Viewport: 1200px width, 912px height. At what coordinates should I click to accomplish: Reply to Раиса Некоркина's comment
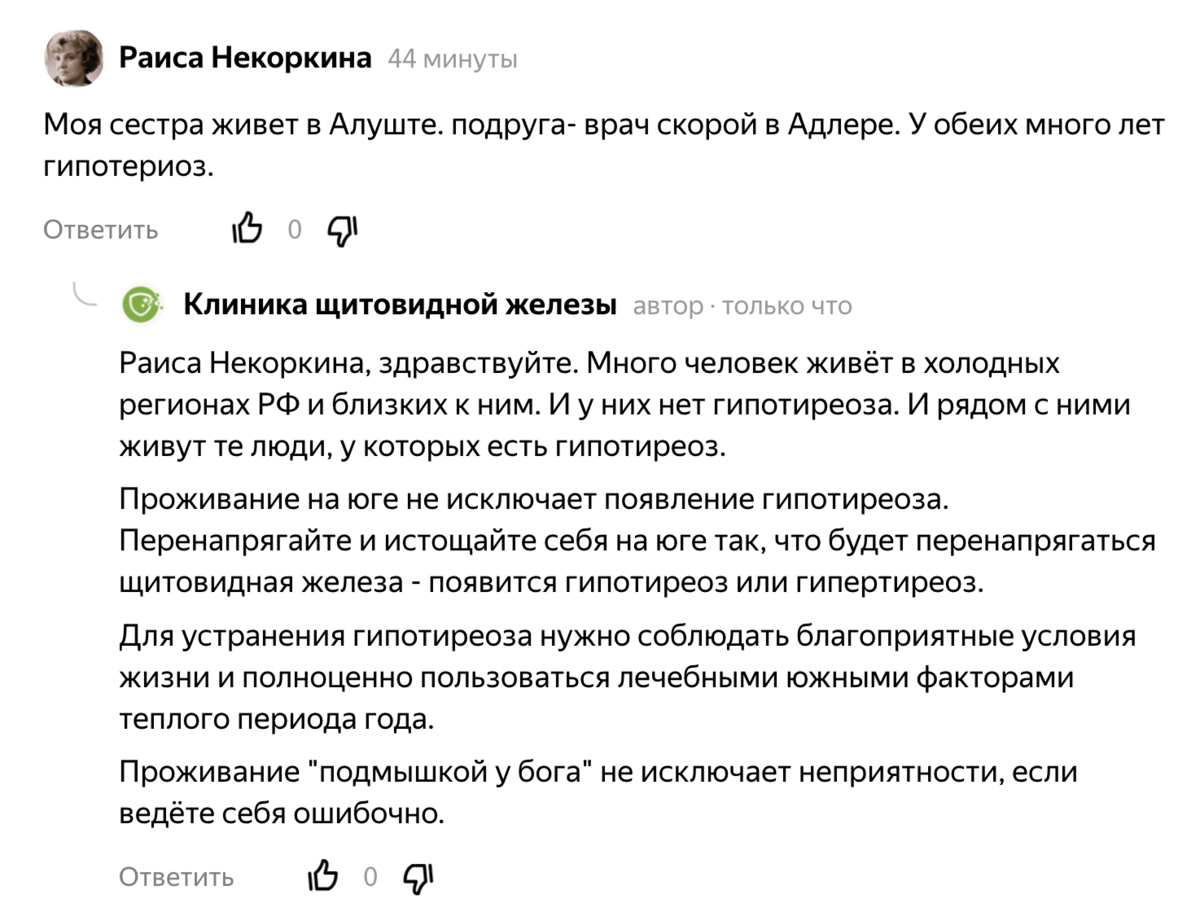pyautogui.click(x=98, y=229)
